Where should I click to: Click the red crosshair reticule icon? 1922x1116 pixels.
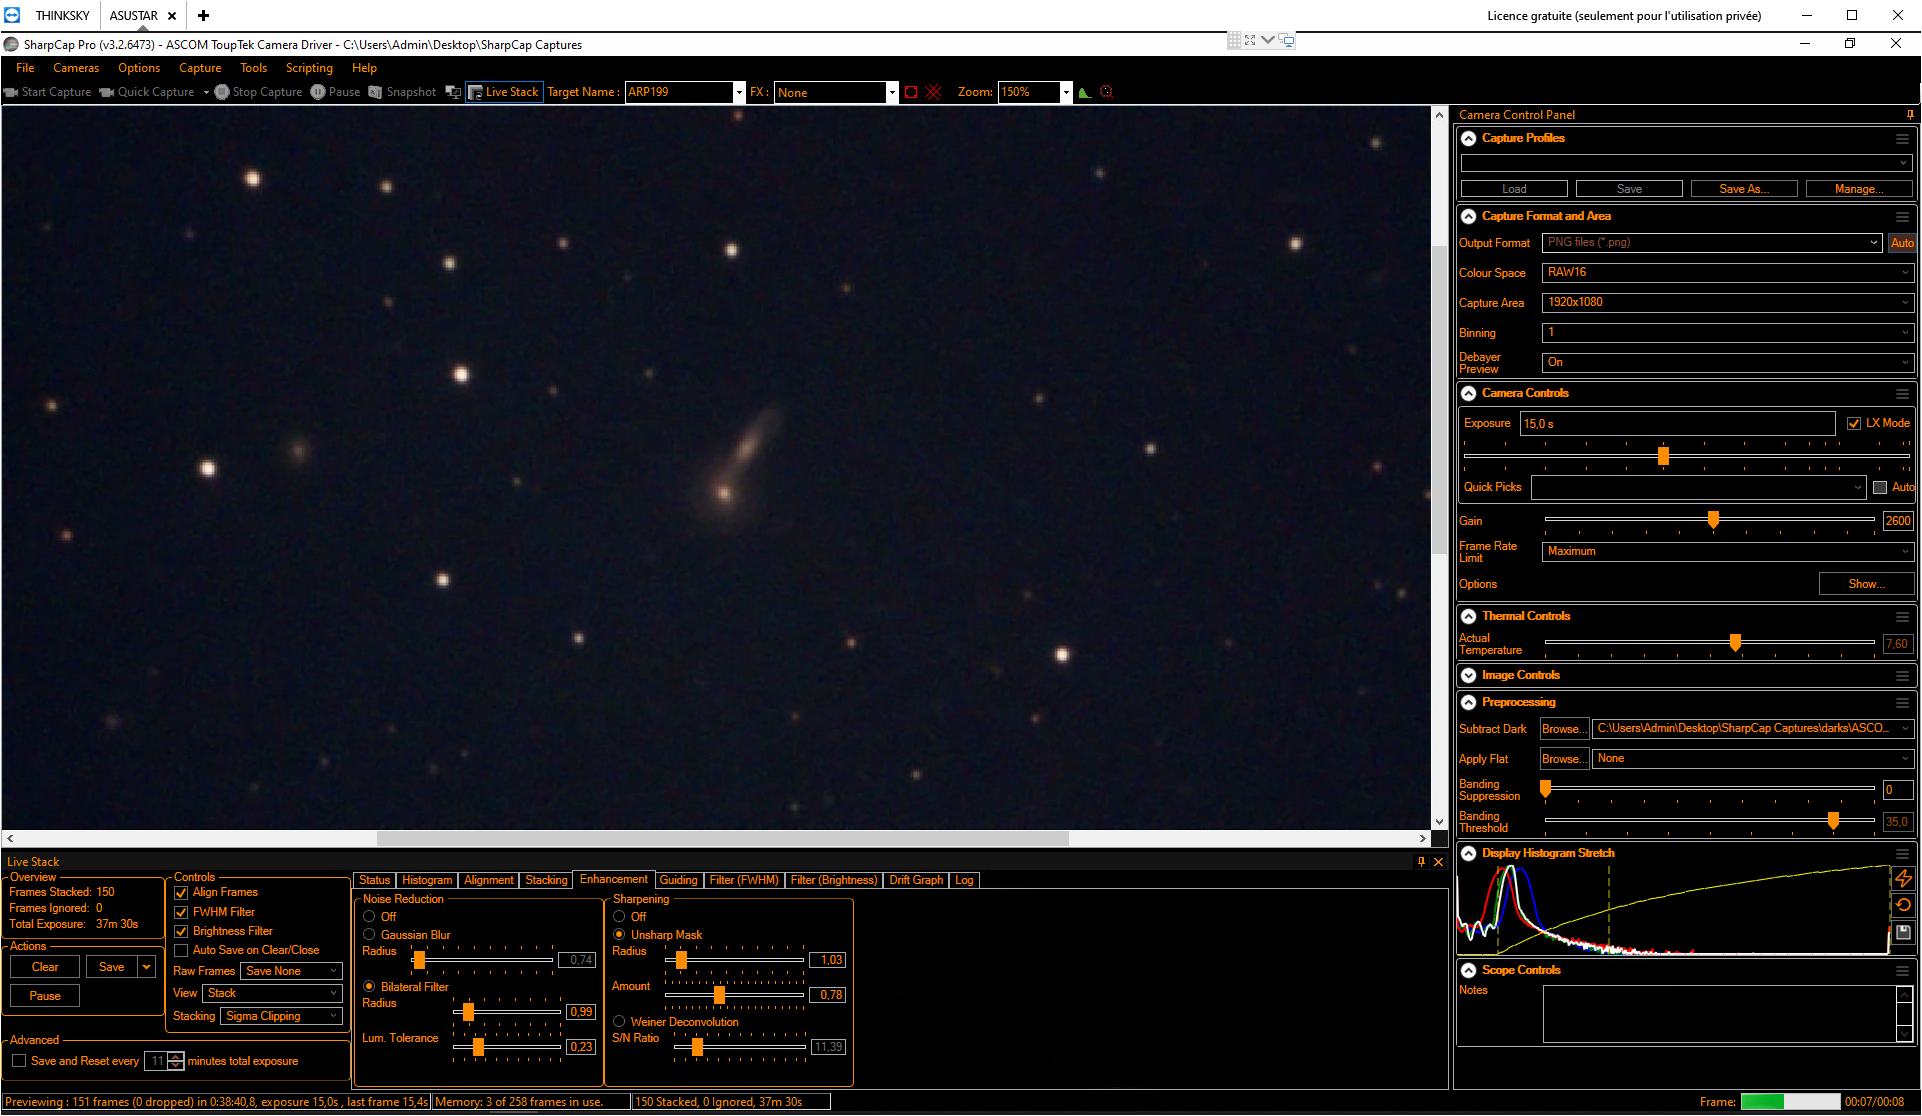[x=934, y=92]
